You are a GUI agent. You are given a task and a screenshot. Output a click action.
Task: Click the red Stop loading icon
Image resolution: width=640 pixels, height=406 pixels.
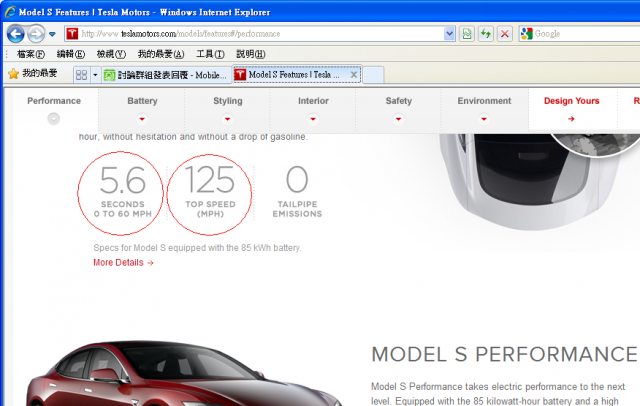coord(505,34)
